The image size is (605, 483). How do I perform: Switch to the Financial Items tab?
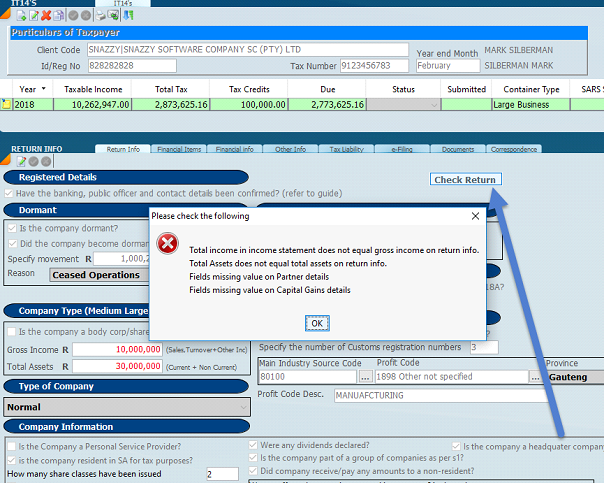click(x=176, y=149)
